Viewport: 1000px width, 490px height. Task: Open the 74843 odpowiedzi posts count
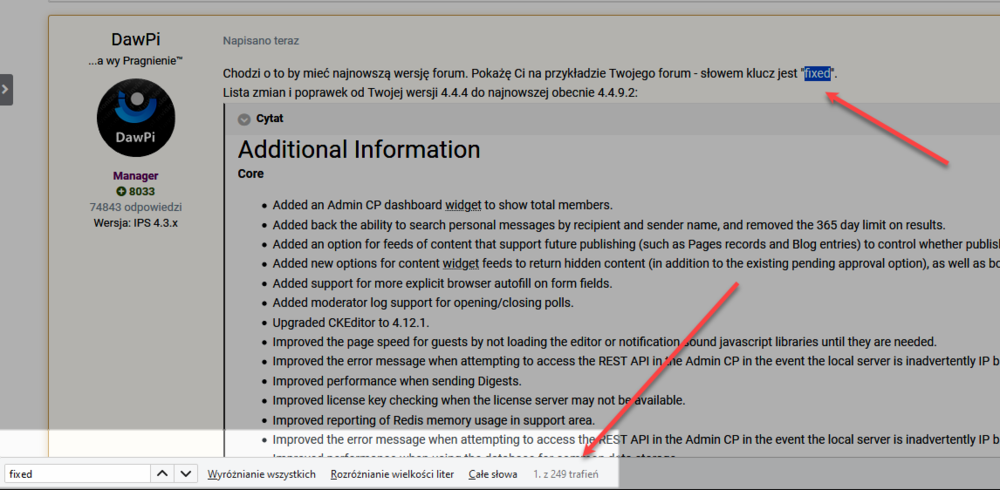136,207
